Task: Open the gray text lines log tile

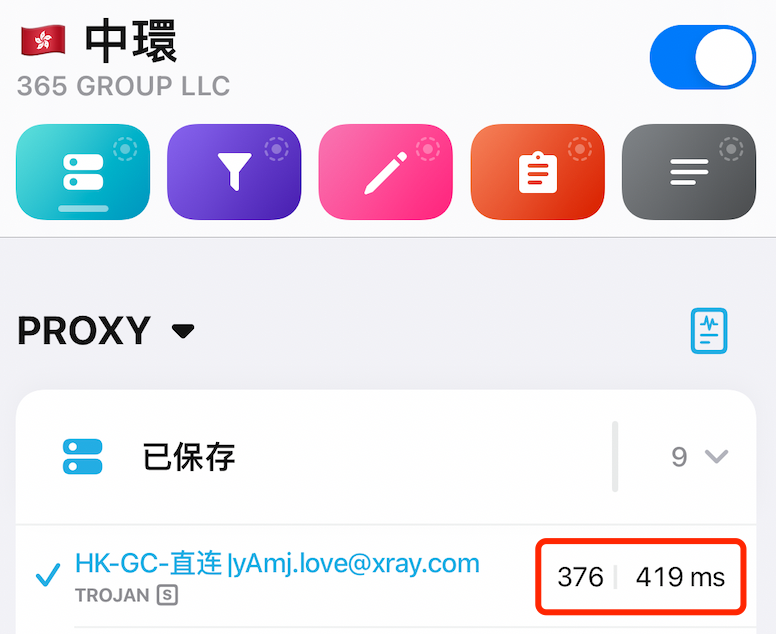Action: (x=689, y=172)
